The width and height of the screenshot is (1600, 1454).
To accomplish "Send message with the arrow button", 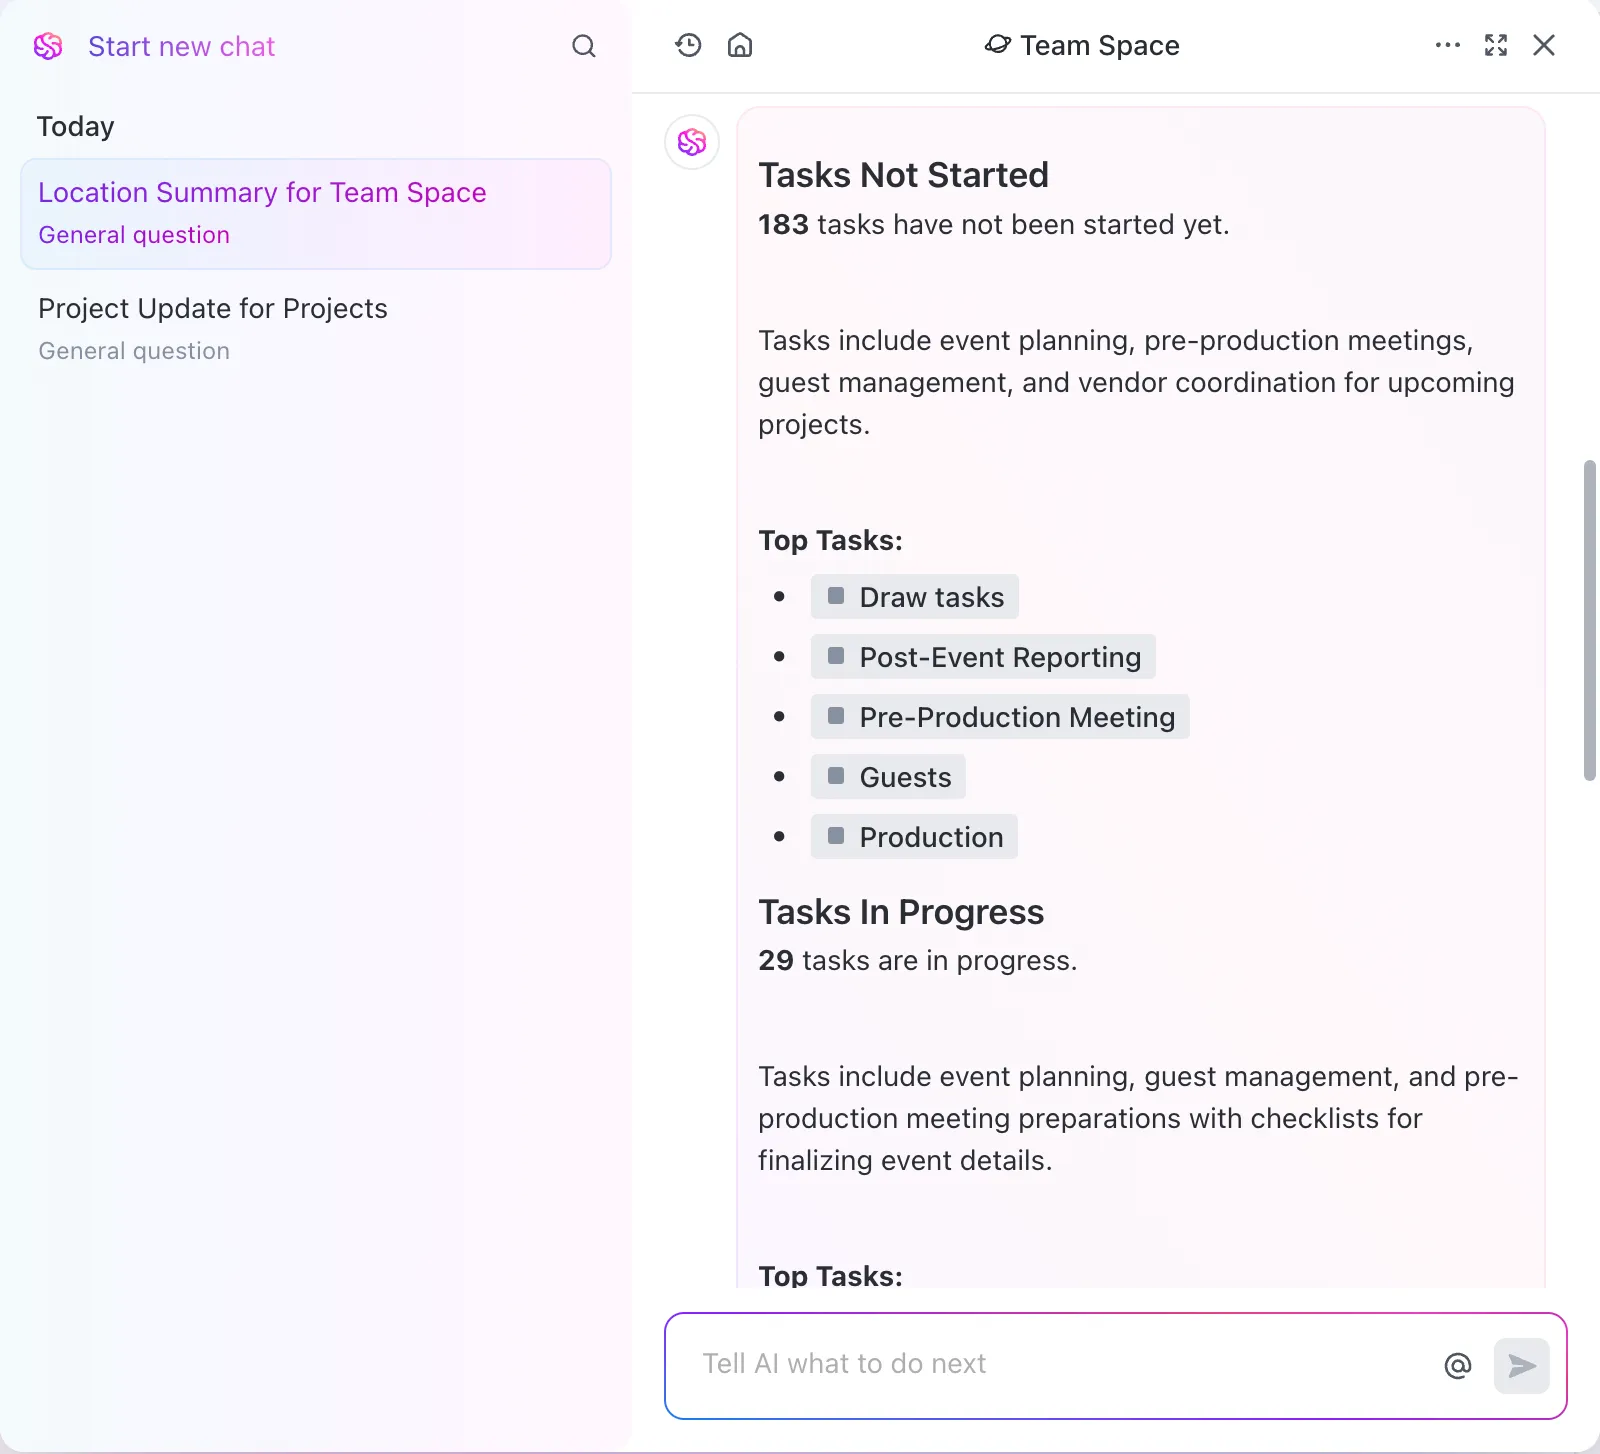I will tap(1522, 1365).
